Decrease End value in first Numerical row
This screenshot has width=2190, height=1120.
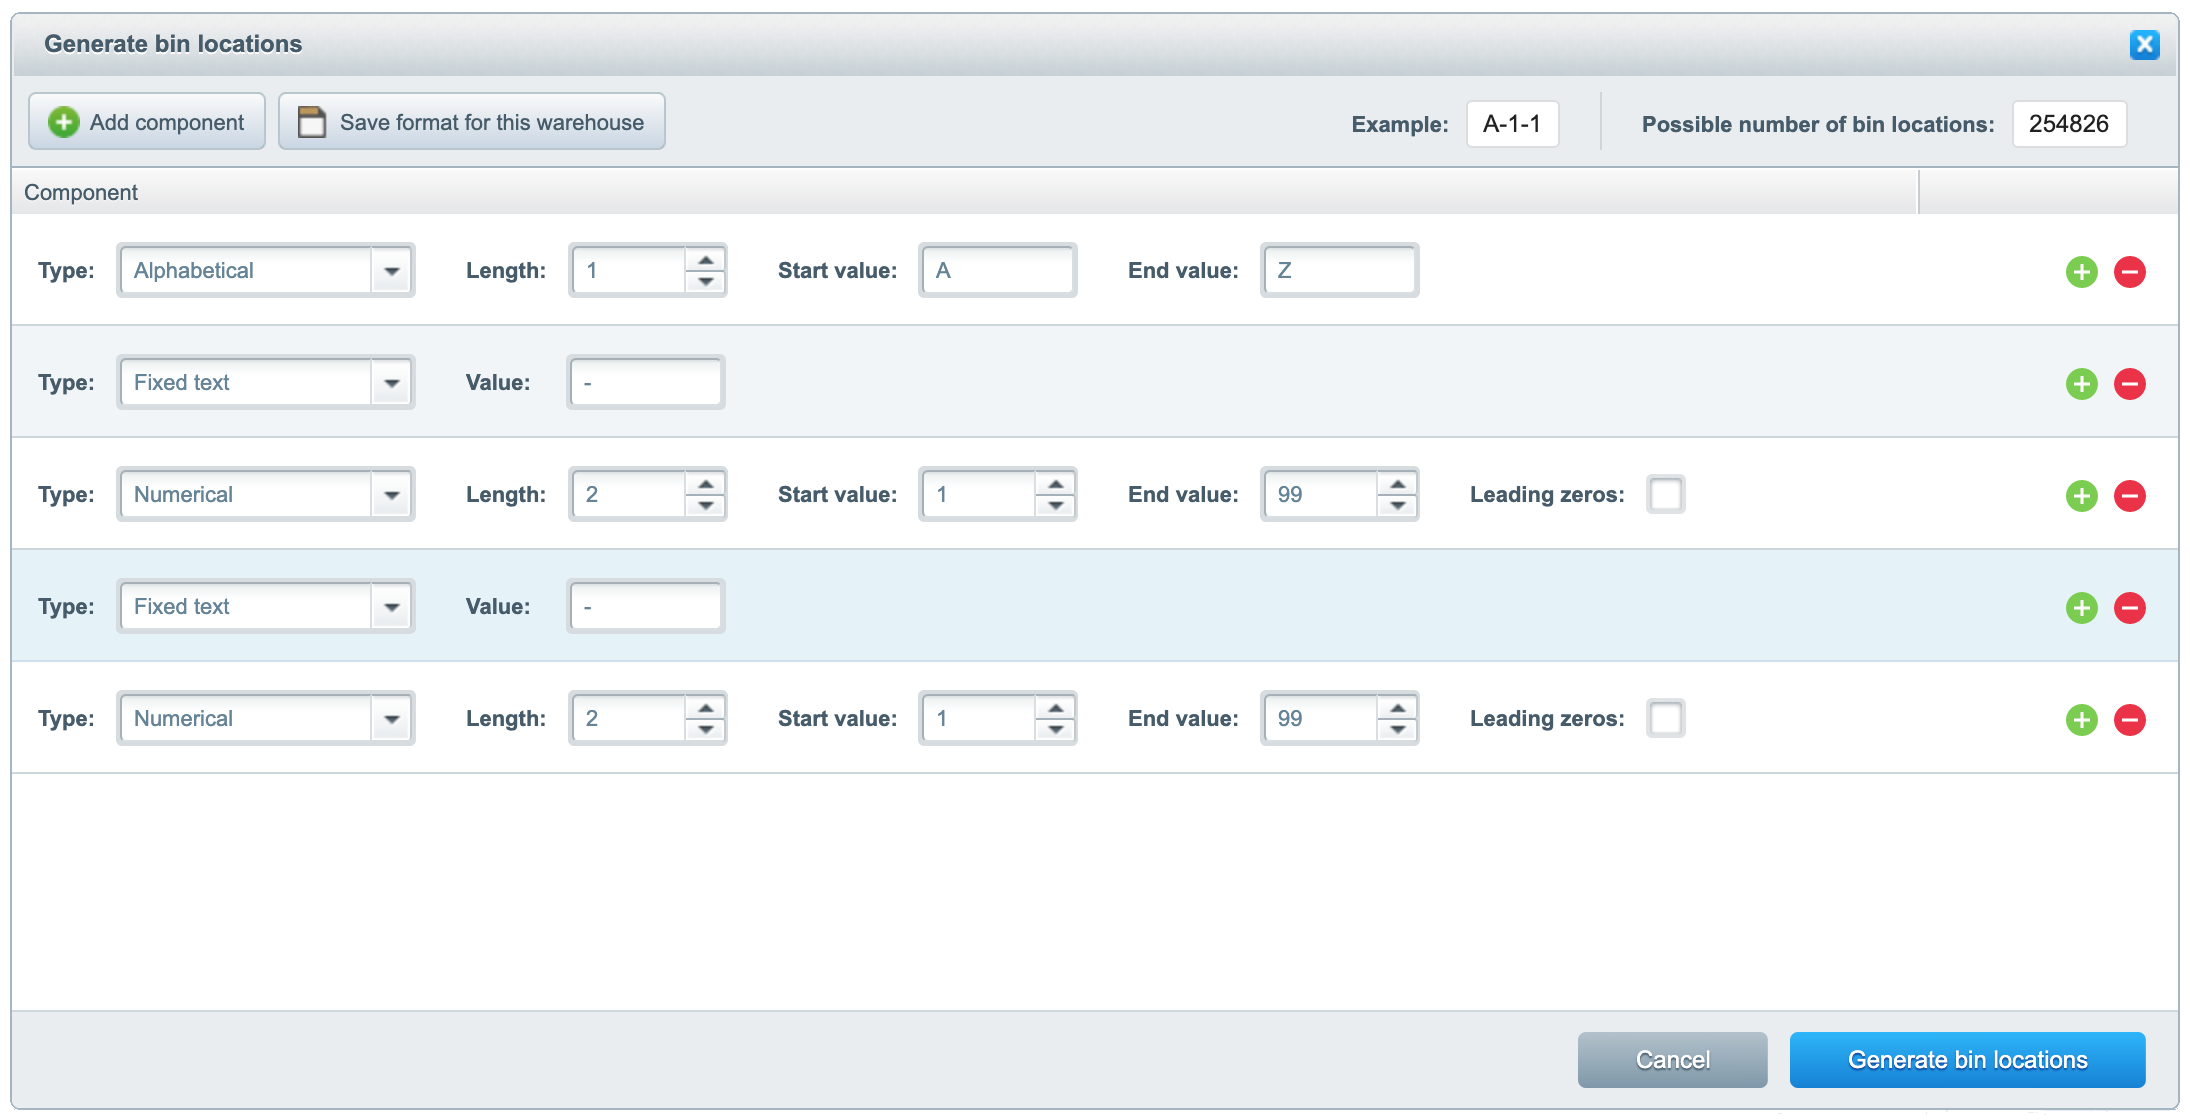click(1397, 506)
